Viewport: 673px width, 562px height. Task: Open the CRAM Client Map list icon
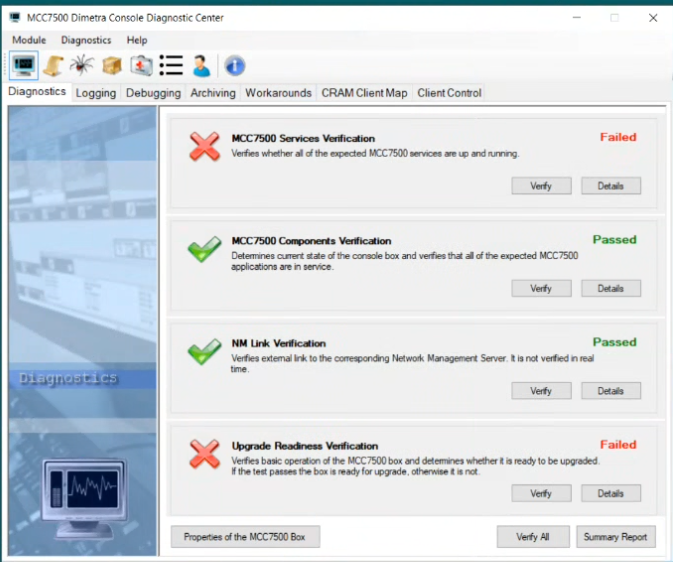[x=171, y=65]
